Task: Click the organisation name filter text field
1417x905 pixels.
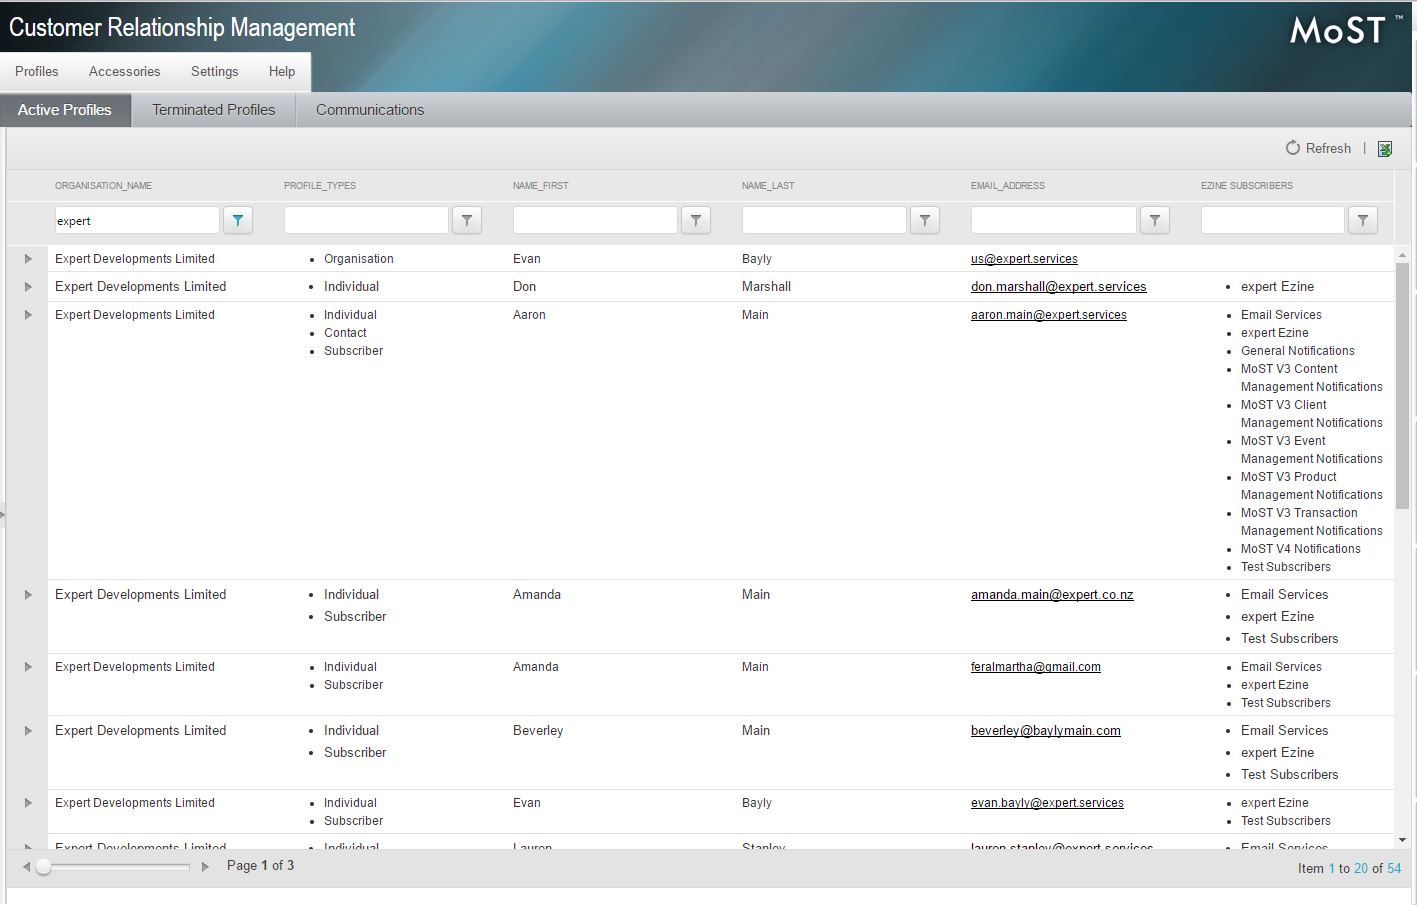Action: pyautogui.click(x=136, y=221)
